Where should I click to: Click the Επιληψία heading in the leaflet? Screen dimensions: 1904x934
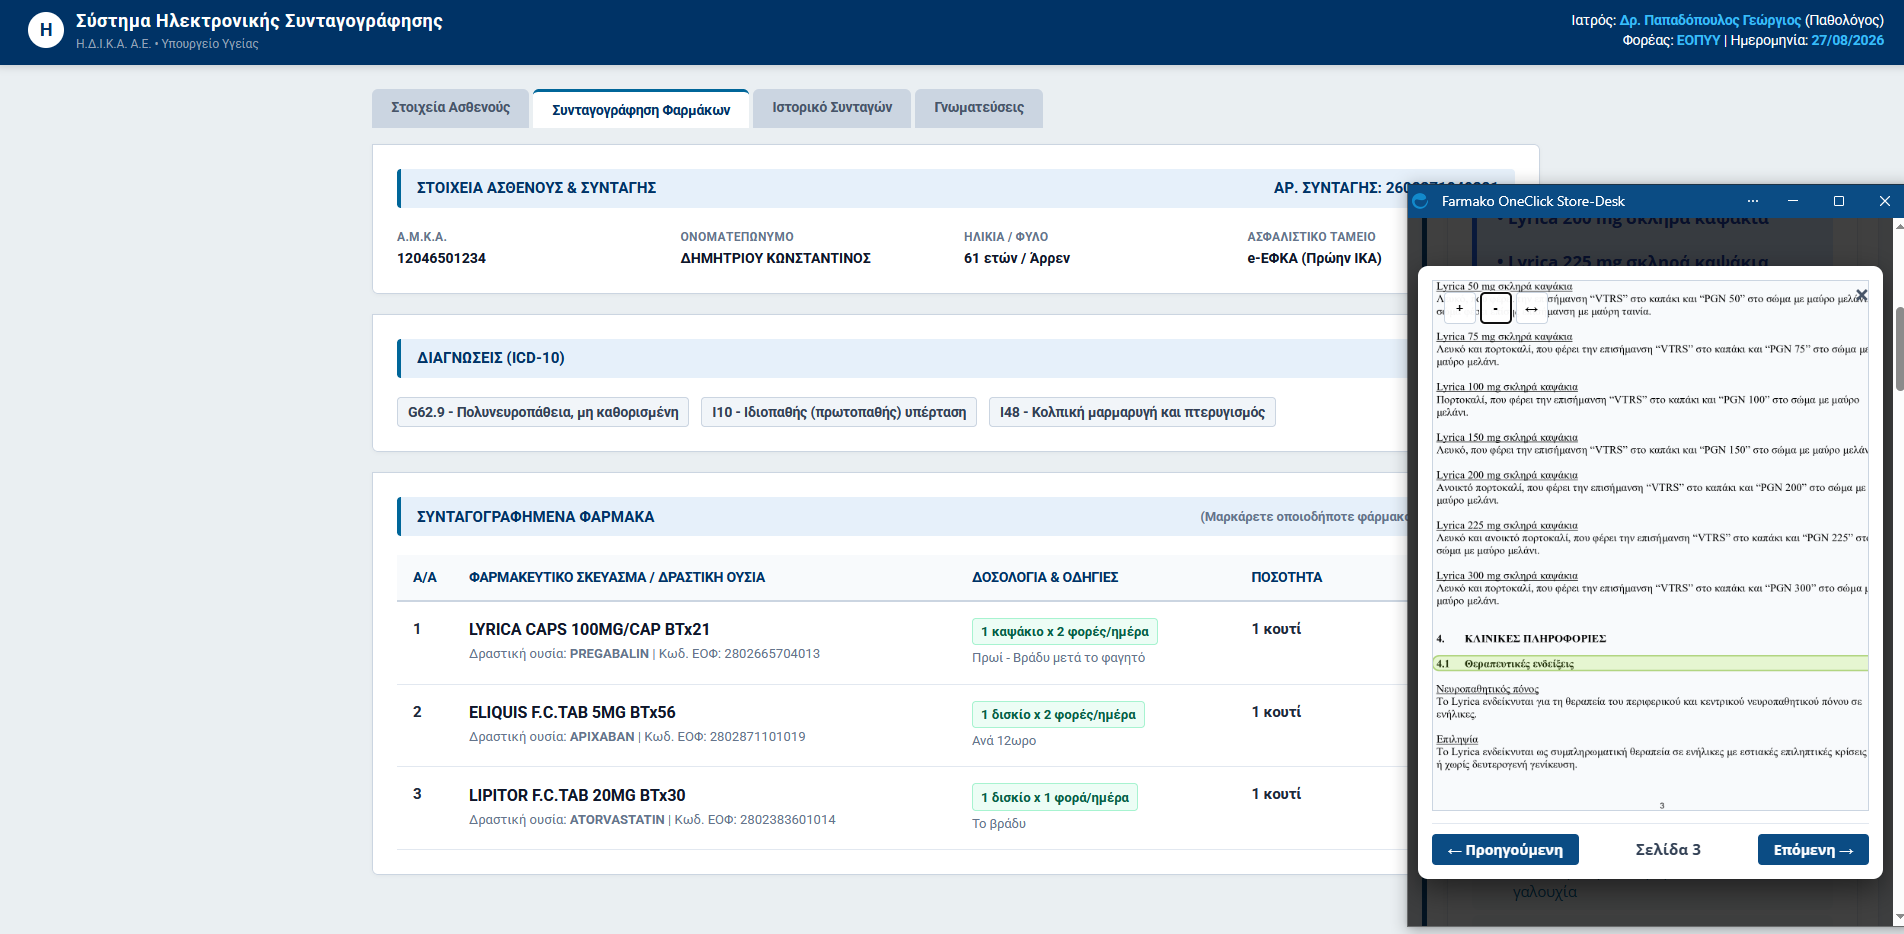[x=1457, y=739]
